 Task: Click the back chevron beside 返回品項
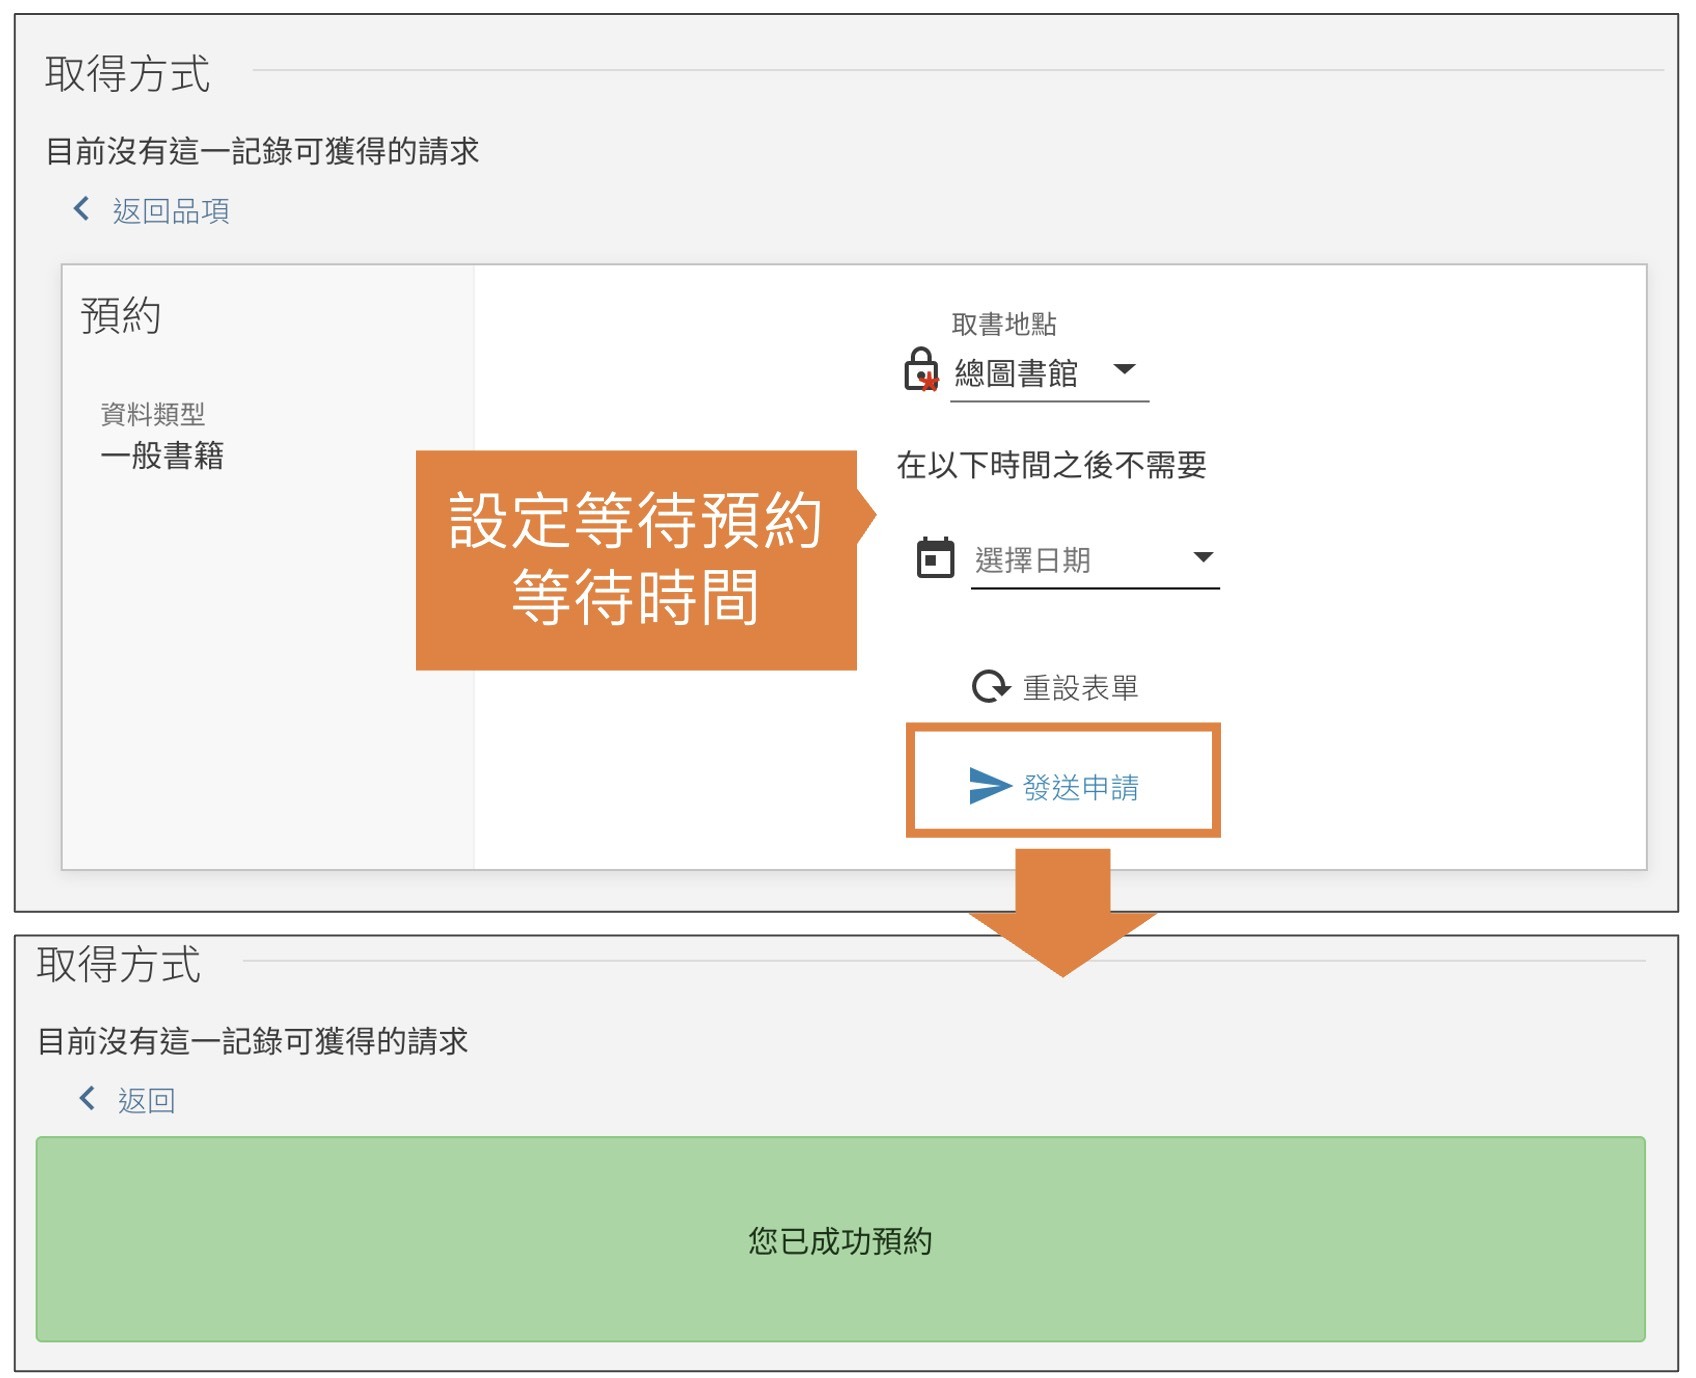pyautogui.click(x=82, y=209)
